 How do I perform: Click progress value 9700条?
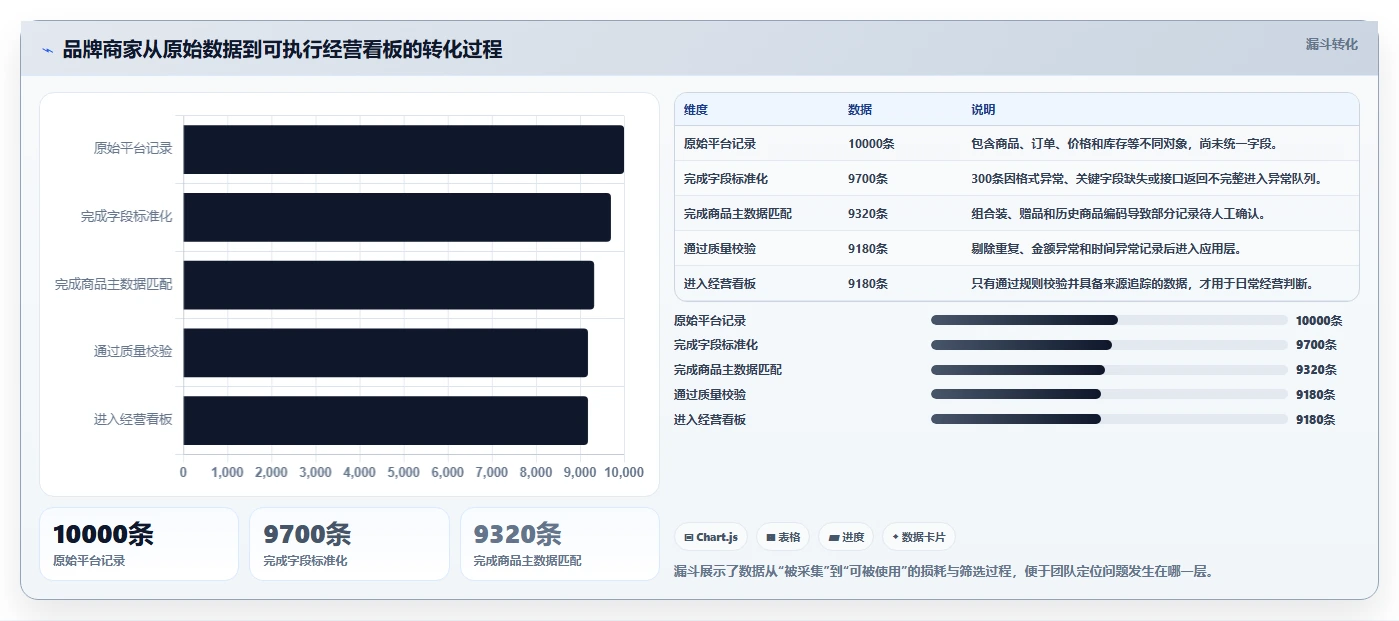[x=1316, y=345]
